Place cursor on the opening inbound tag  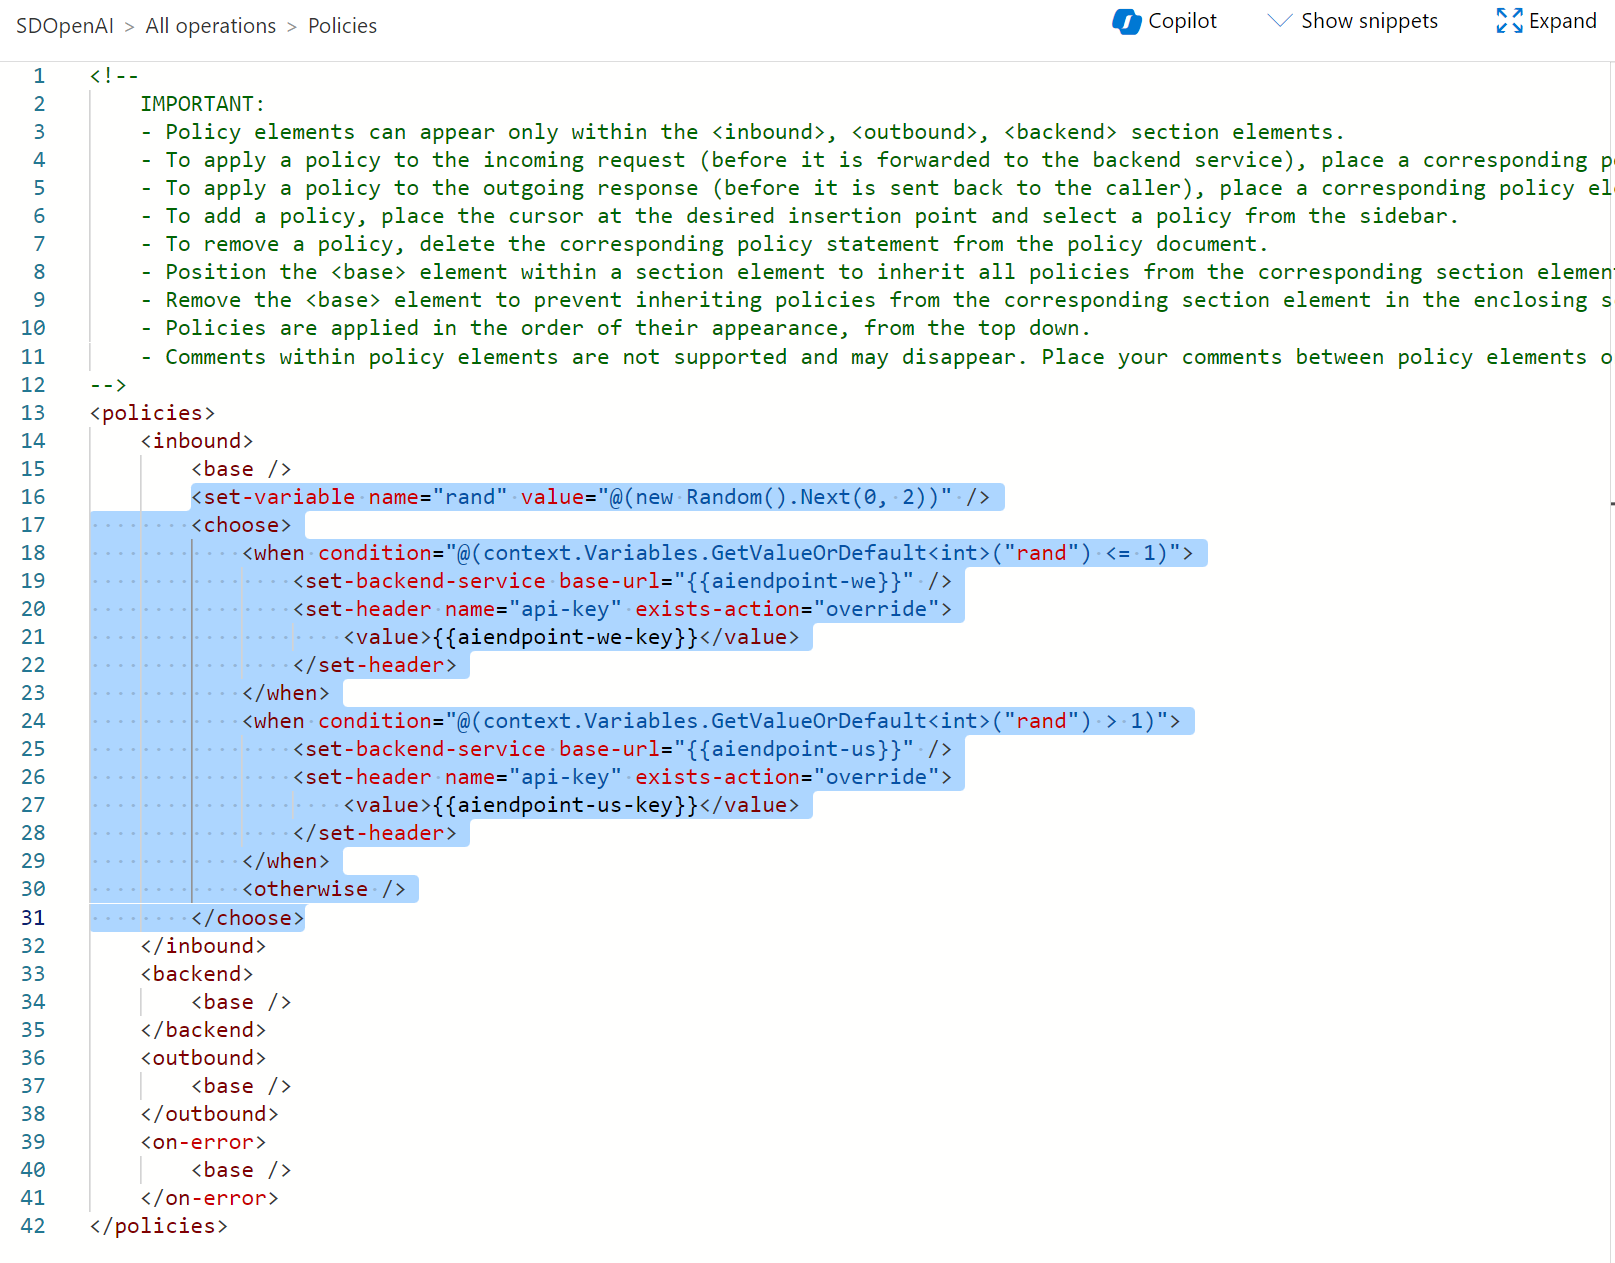pos(197,441)
